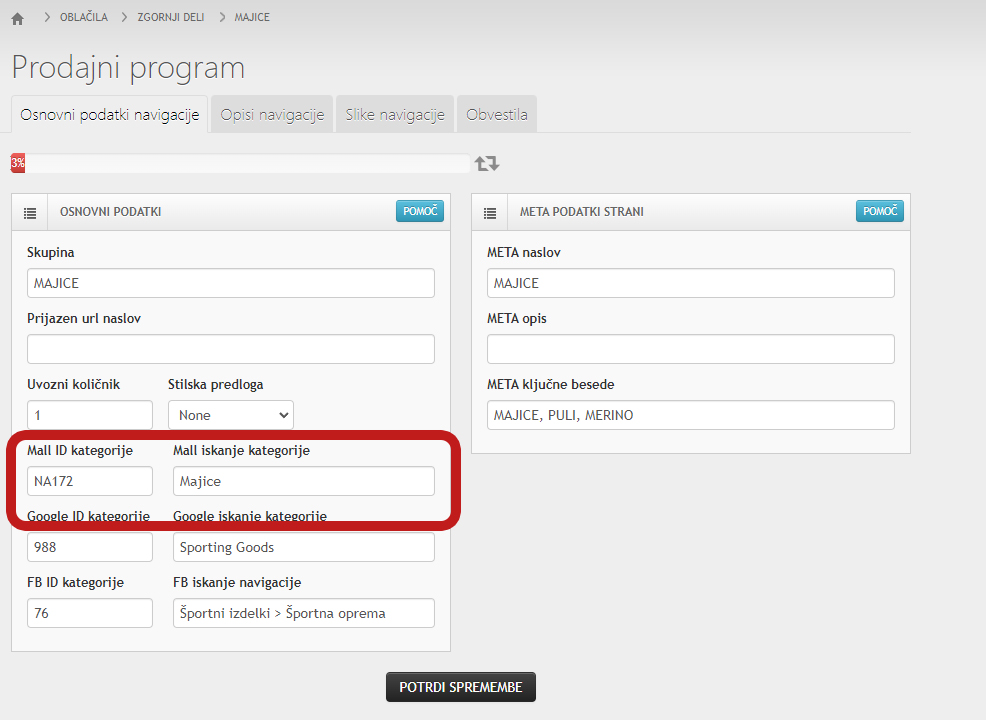Open ZGORNJI DELI breadcrumb link
This screenshot has width=986, height=720.
(170, 18)
